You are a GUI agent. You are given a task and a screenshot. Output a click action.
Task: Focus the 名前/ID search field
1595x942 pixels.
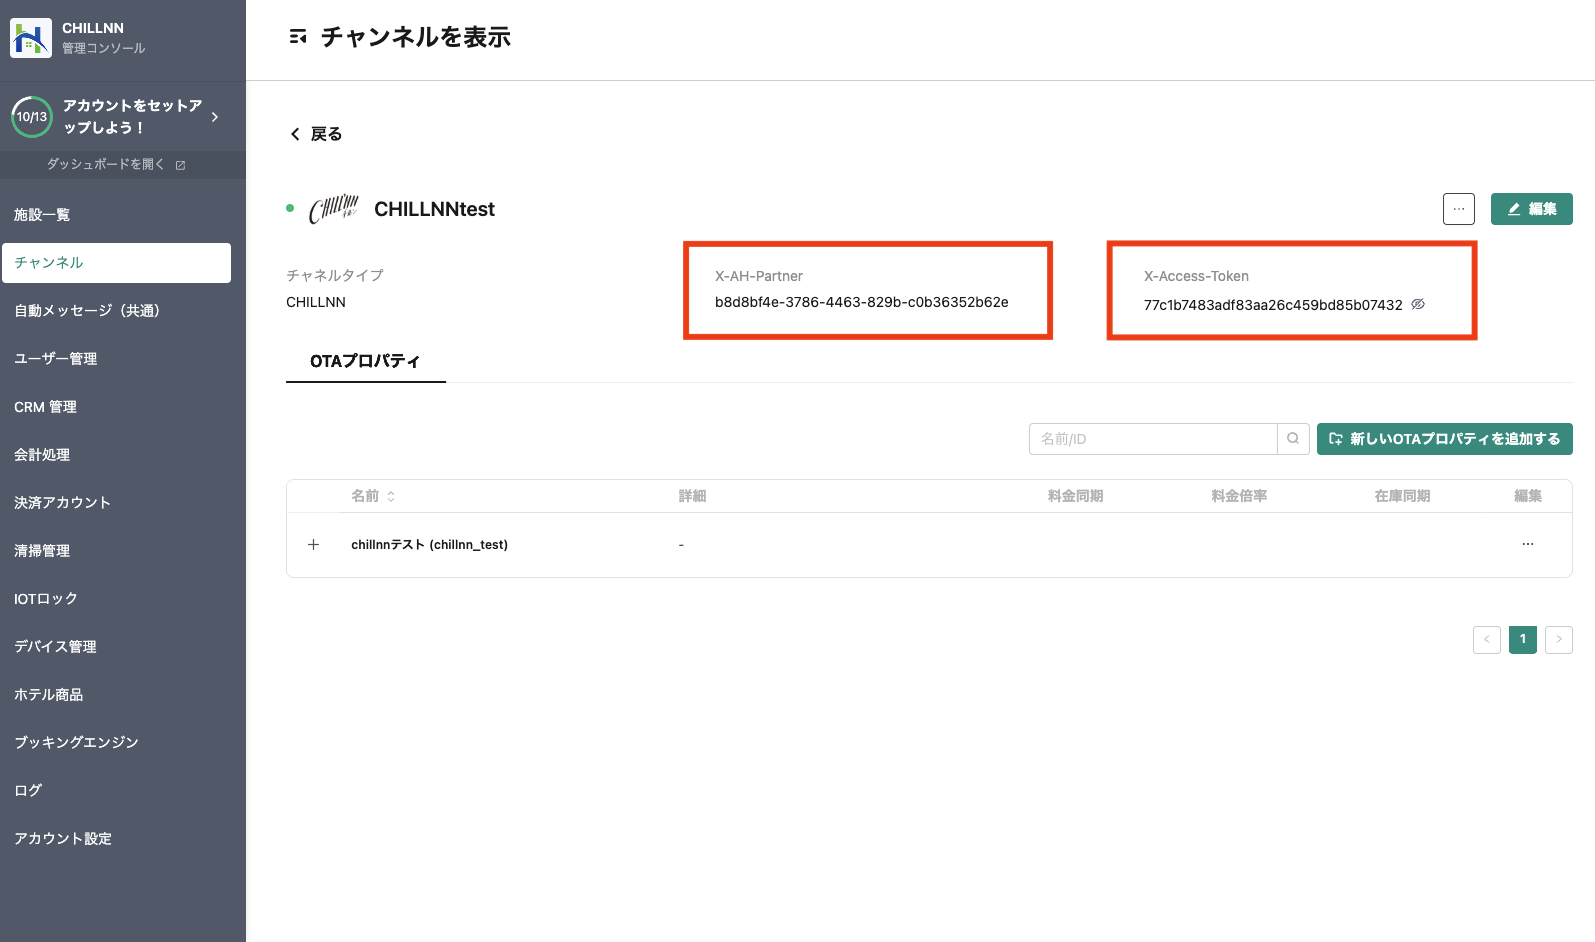point(1153,439)
